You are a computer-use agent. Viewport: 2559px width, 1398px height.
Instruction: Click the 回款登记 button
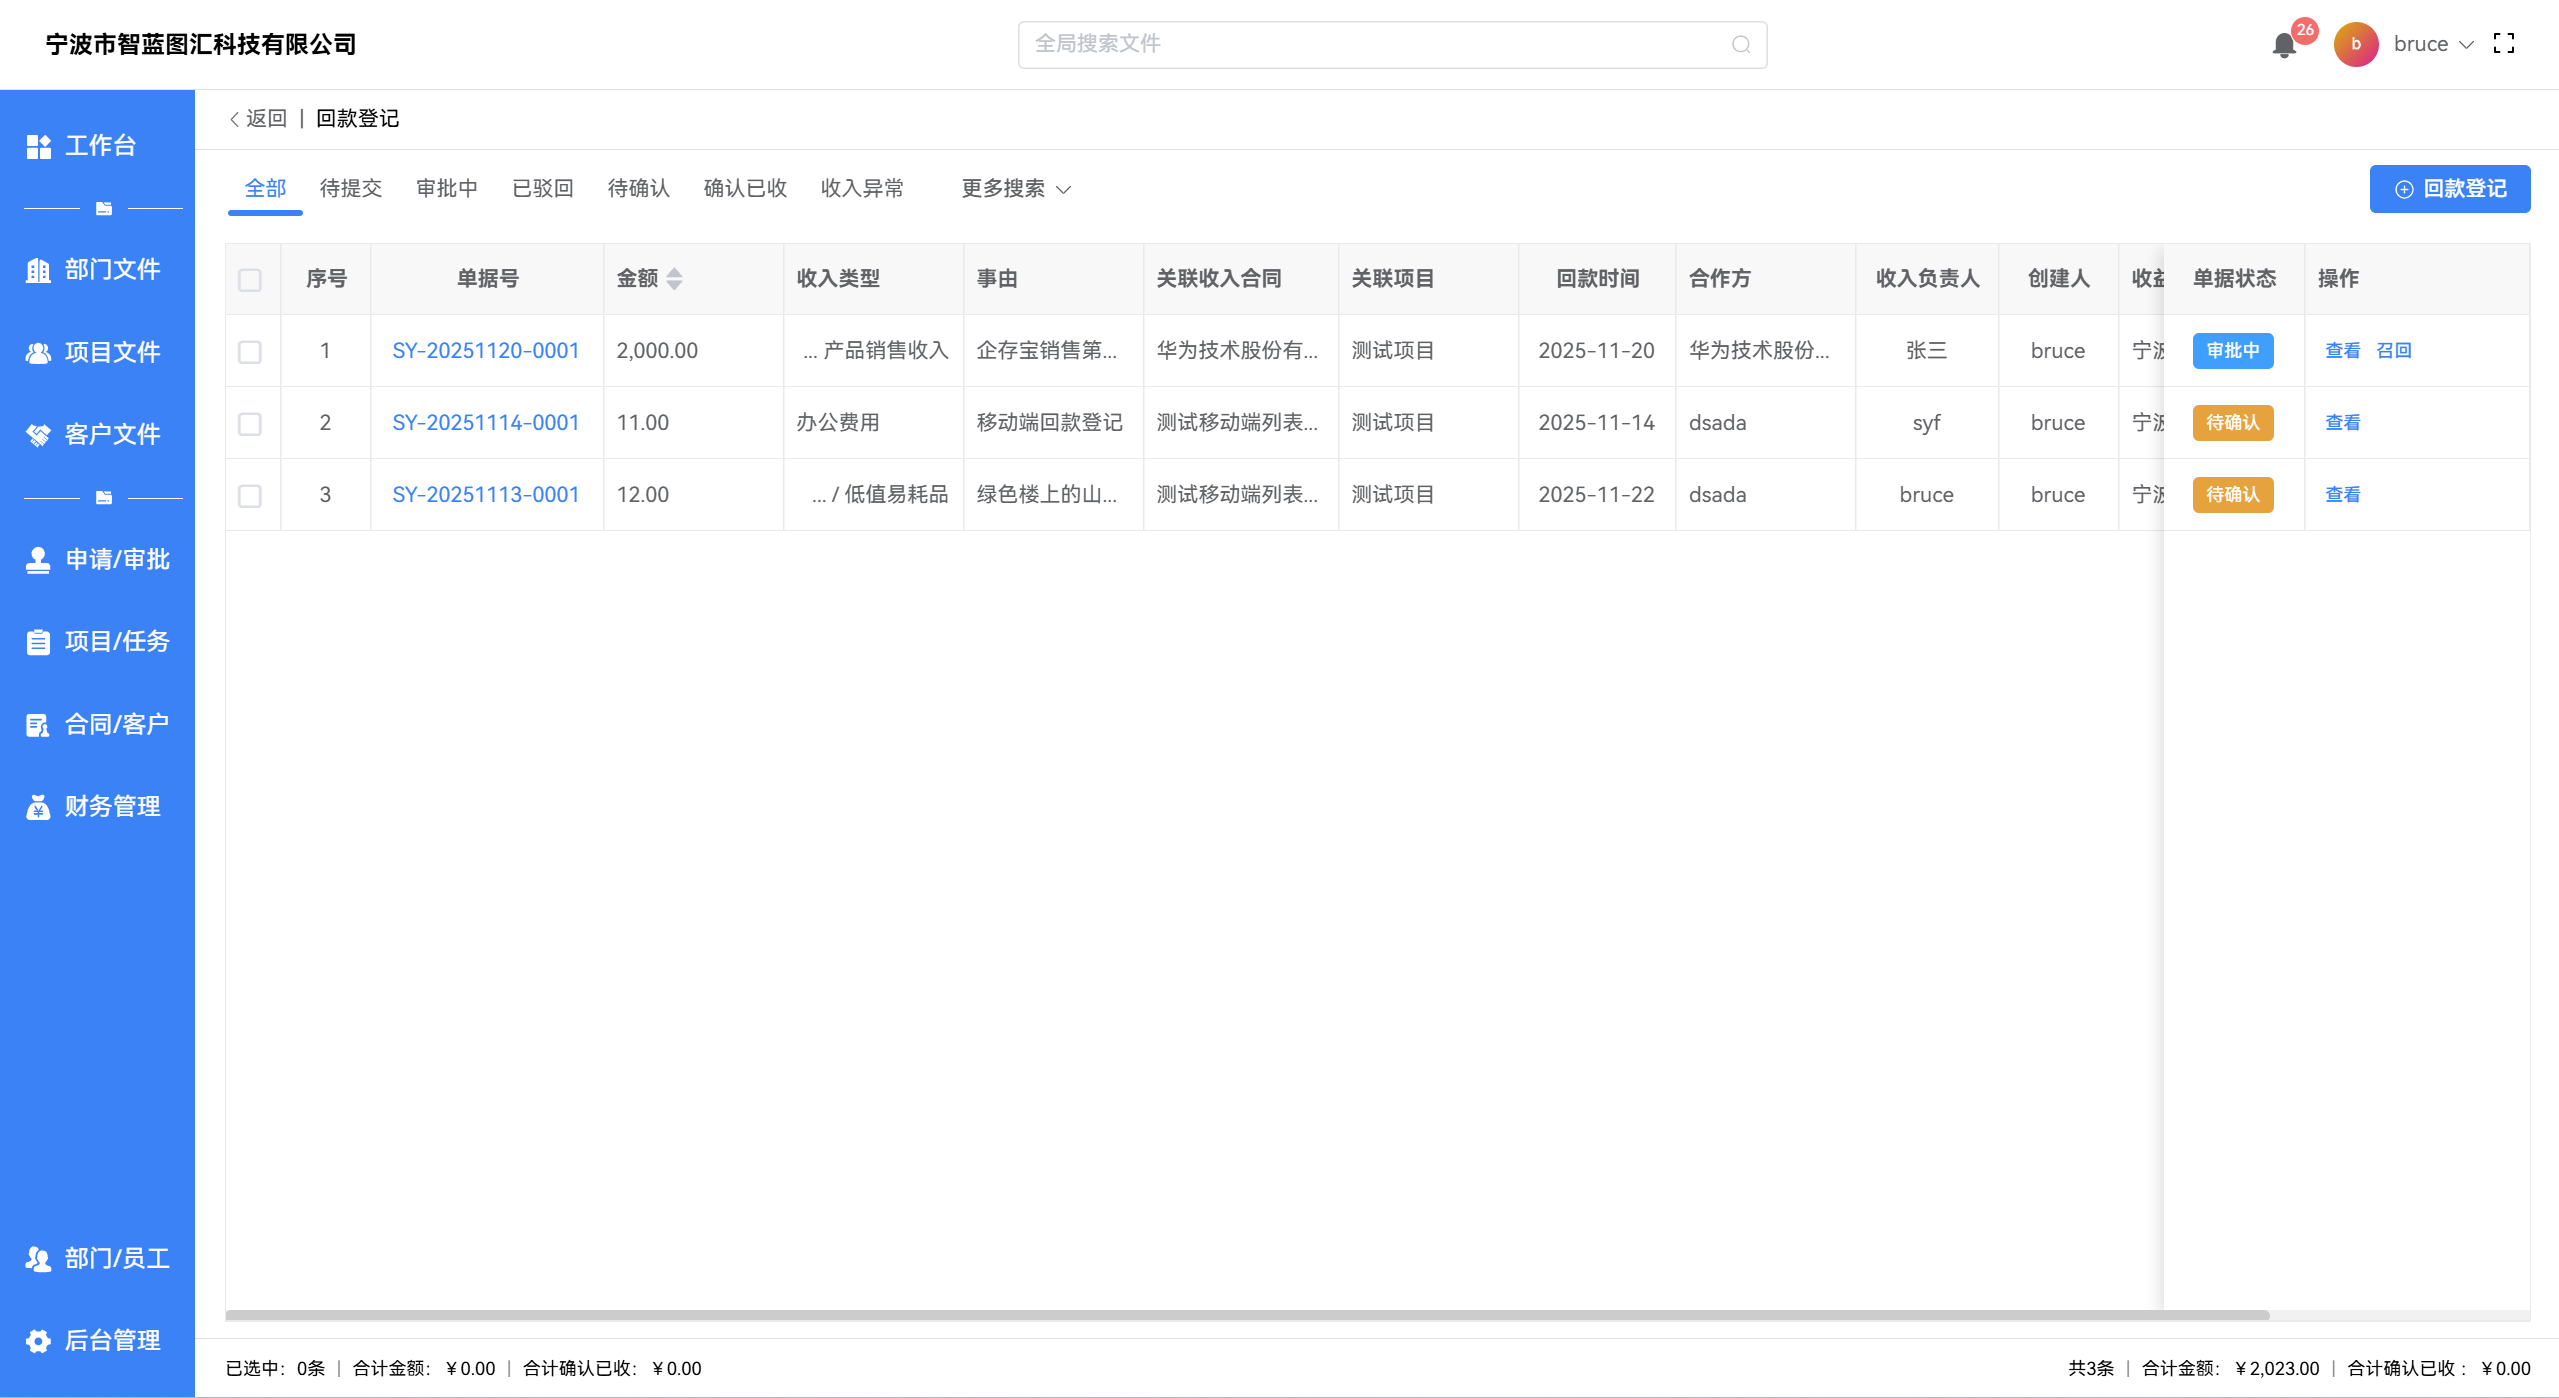2449,189
